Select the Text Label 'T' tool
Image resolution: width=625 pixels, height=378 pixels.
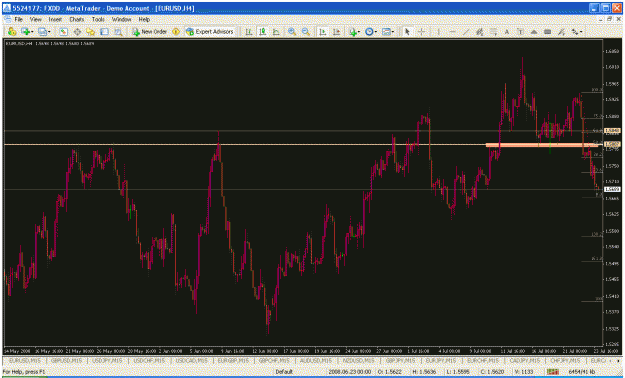pyautogui.click(x=521, y=32)
